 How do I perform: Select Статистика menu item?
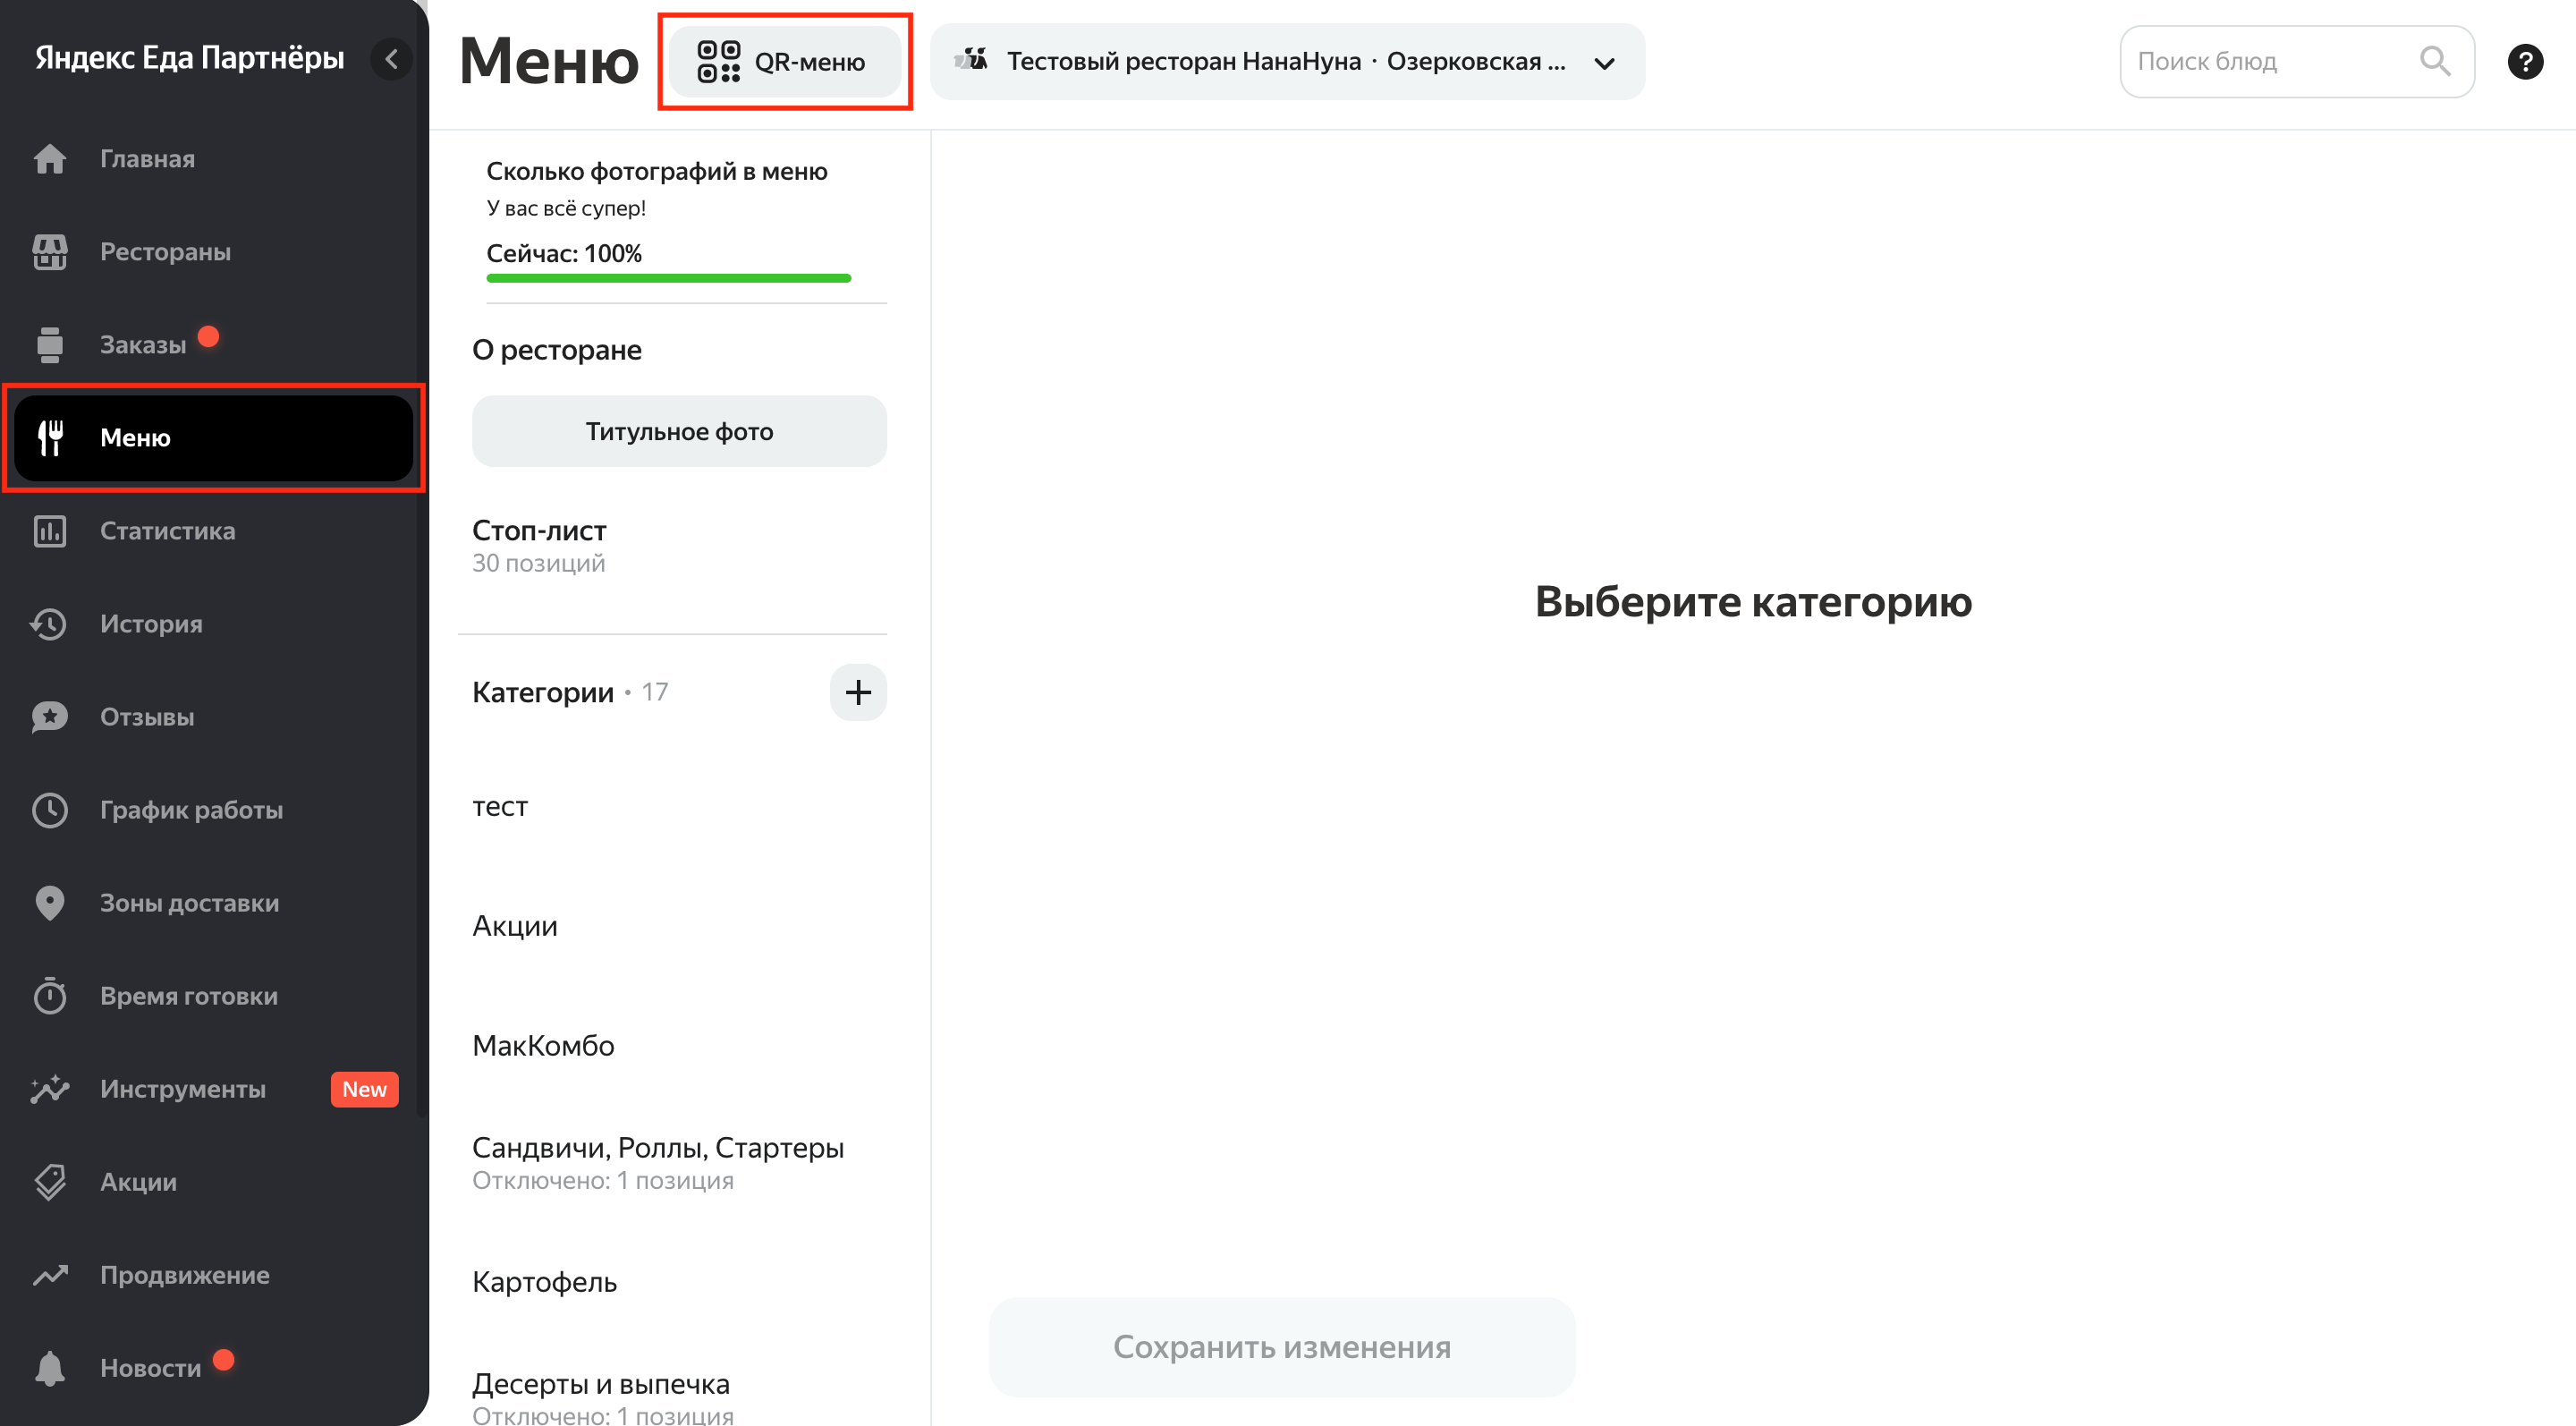click(x=213, y=531)
